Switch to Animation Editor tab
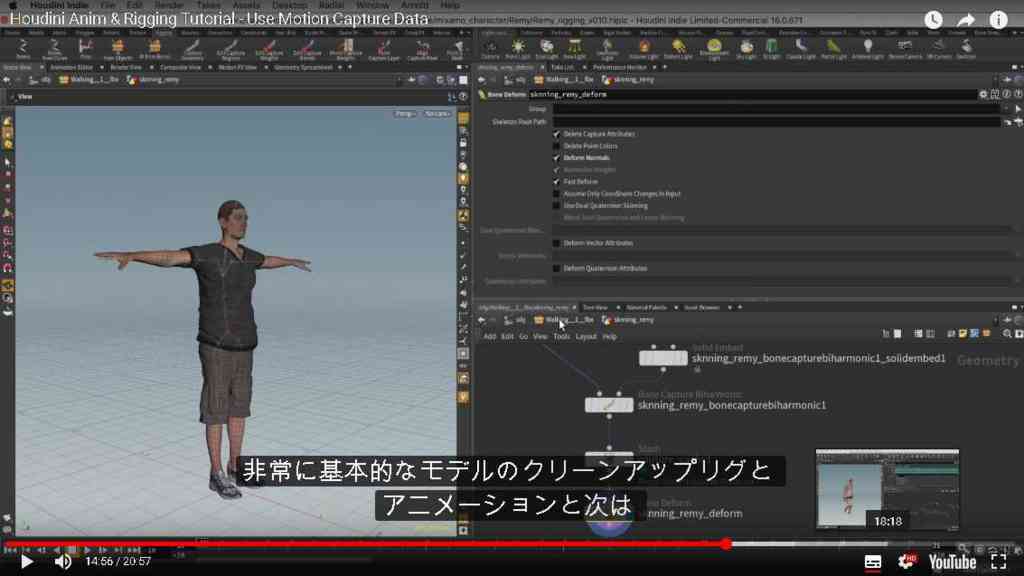The image size is (1024, 576). pyautogui.click(x=72, y=67)
